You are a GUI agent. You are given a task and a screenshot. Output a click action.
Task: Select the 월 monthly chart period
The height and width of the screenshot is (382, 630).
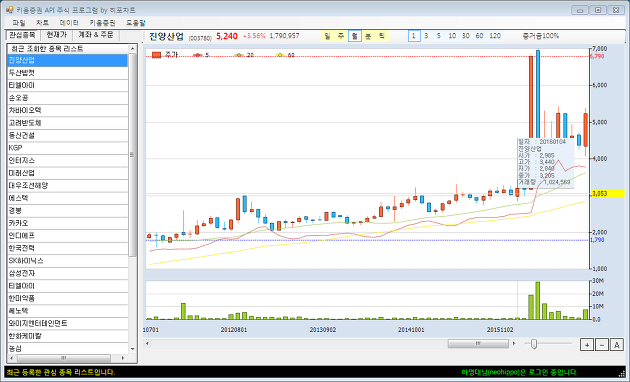point(354,36)
